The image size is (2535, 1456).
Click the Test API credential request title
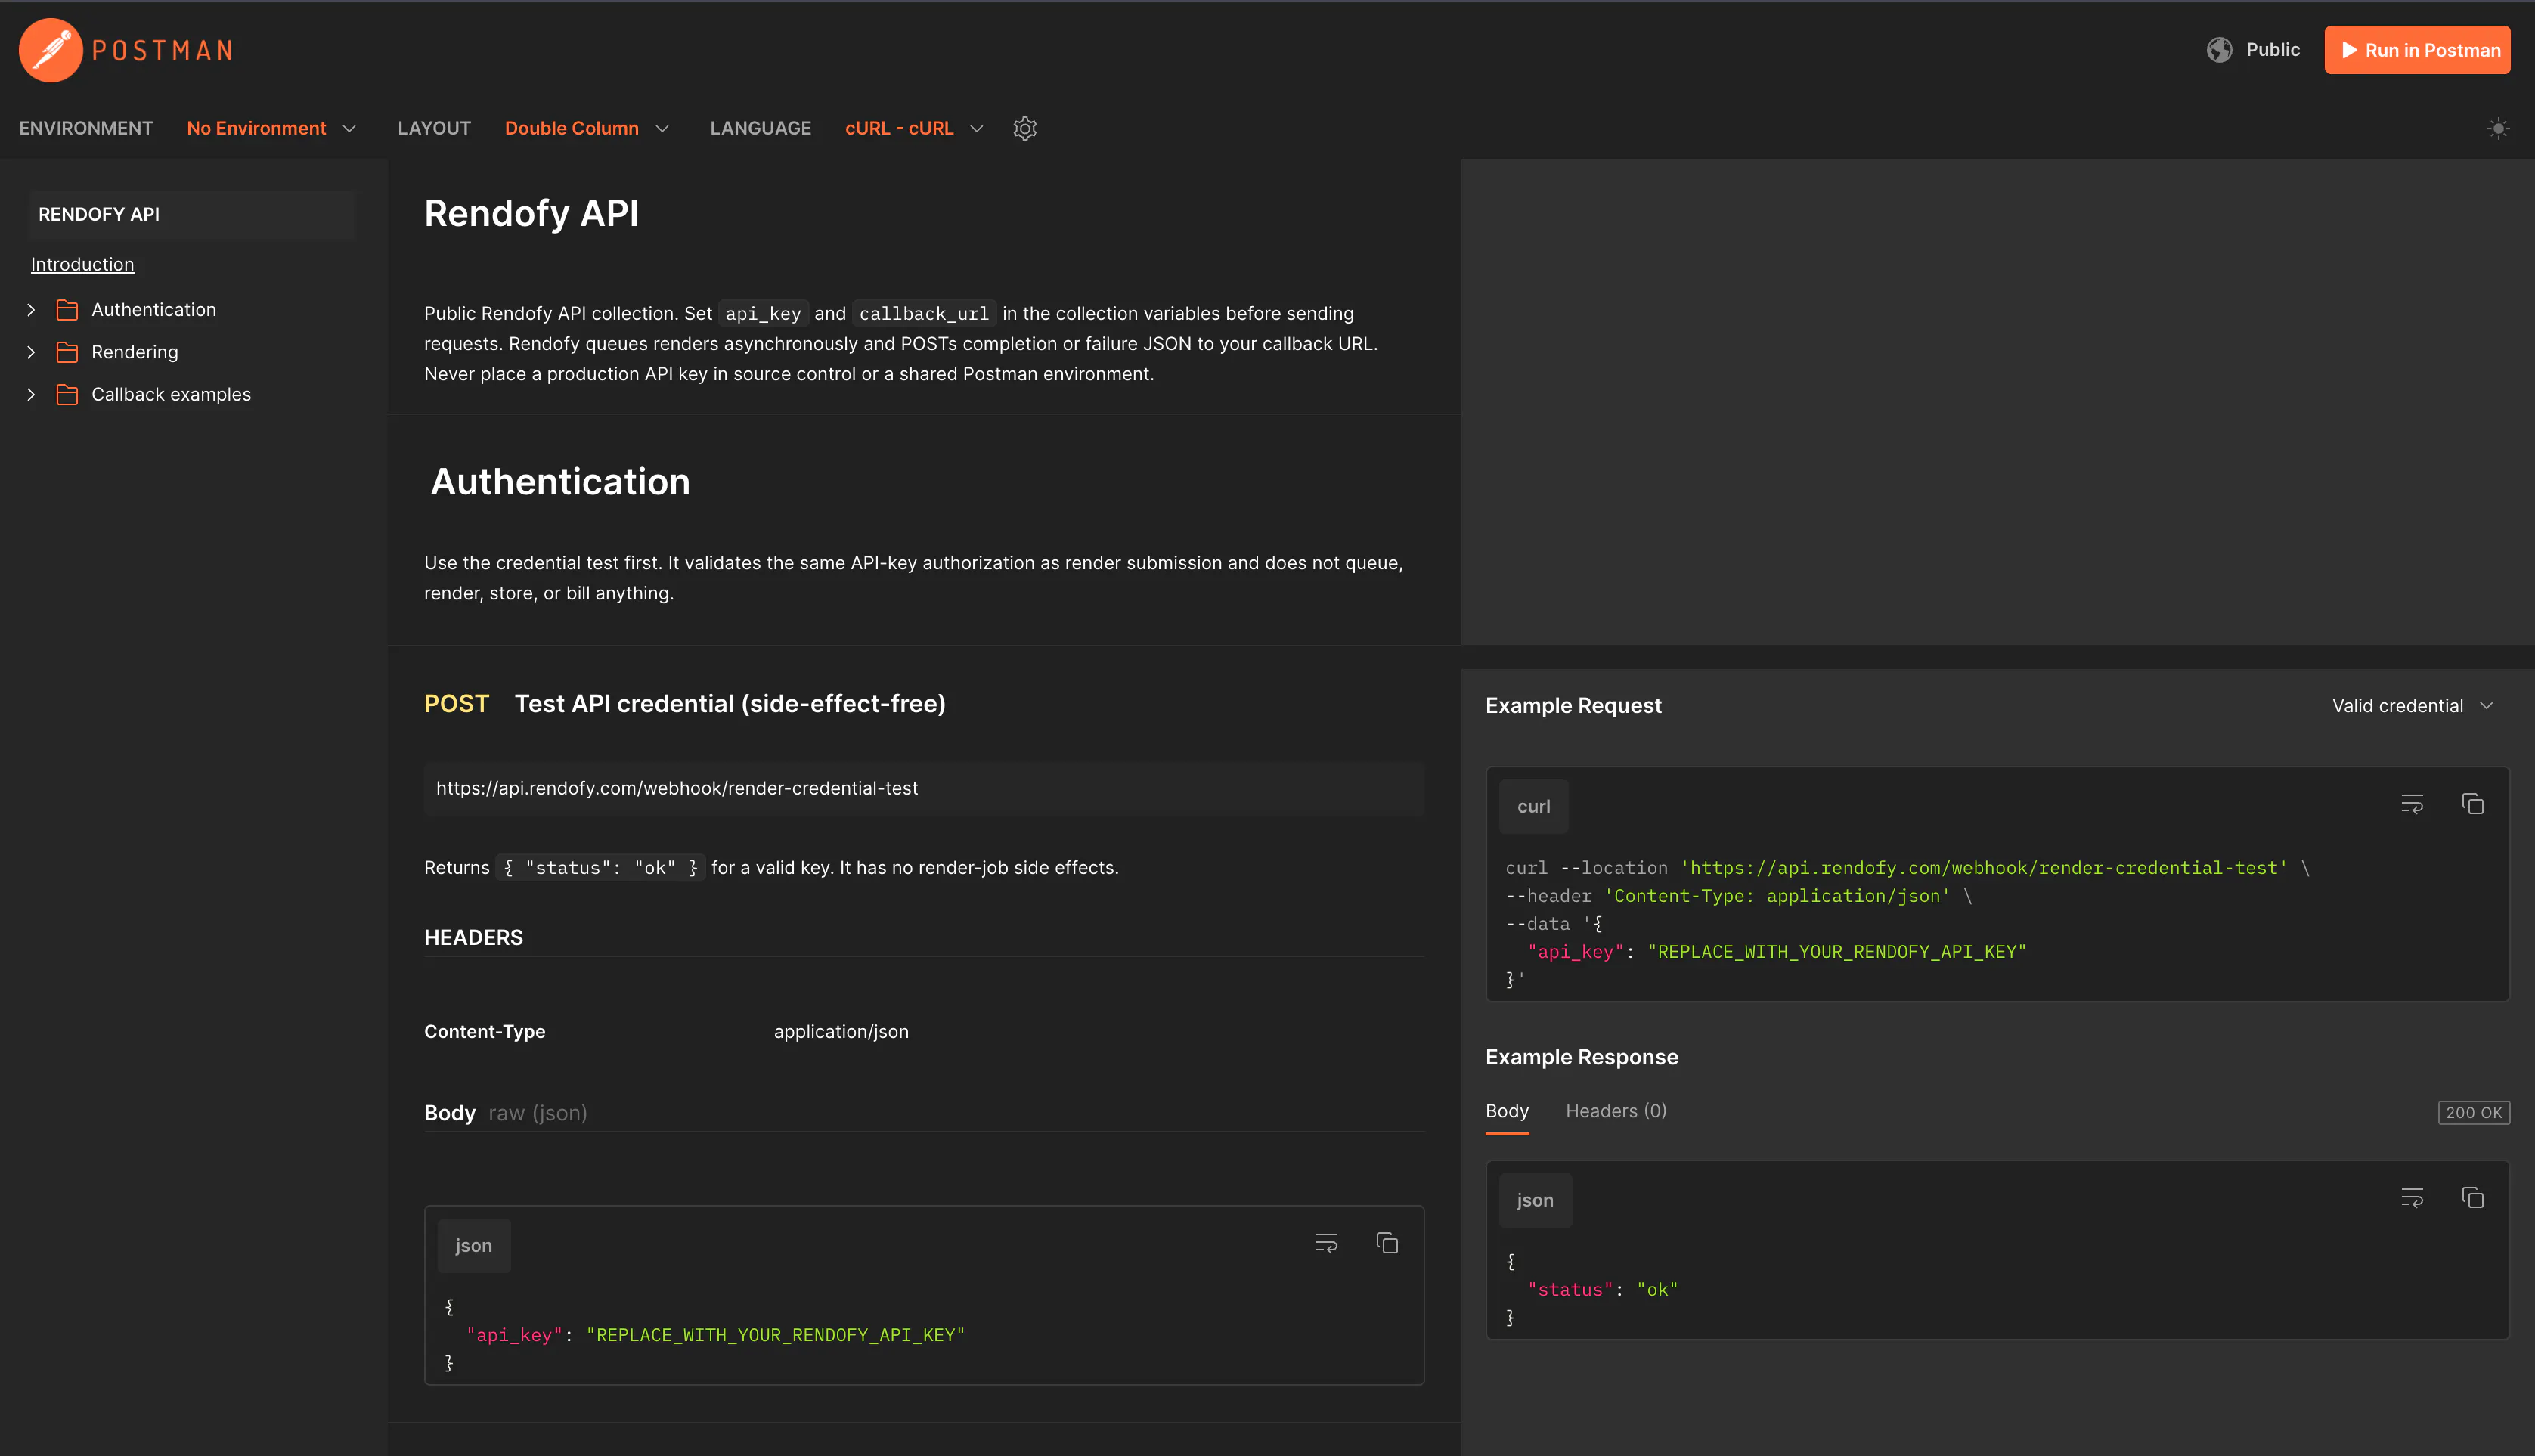[730, 704]
